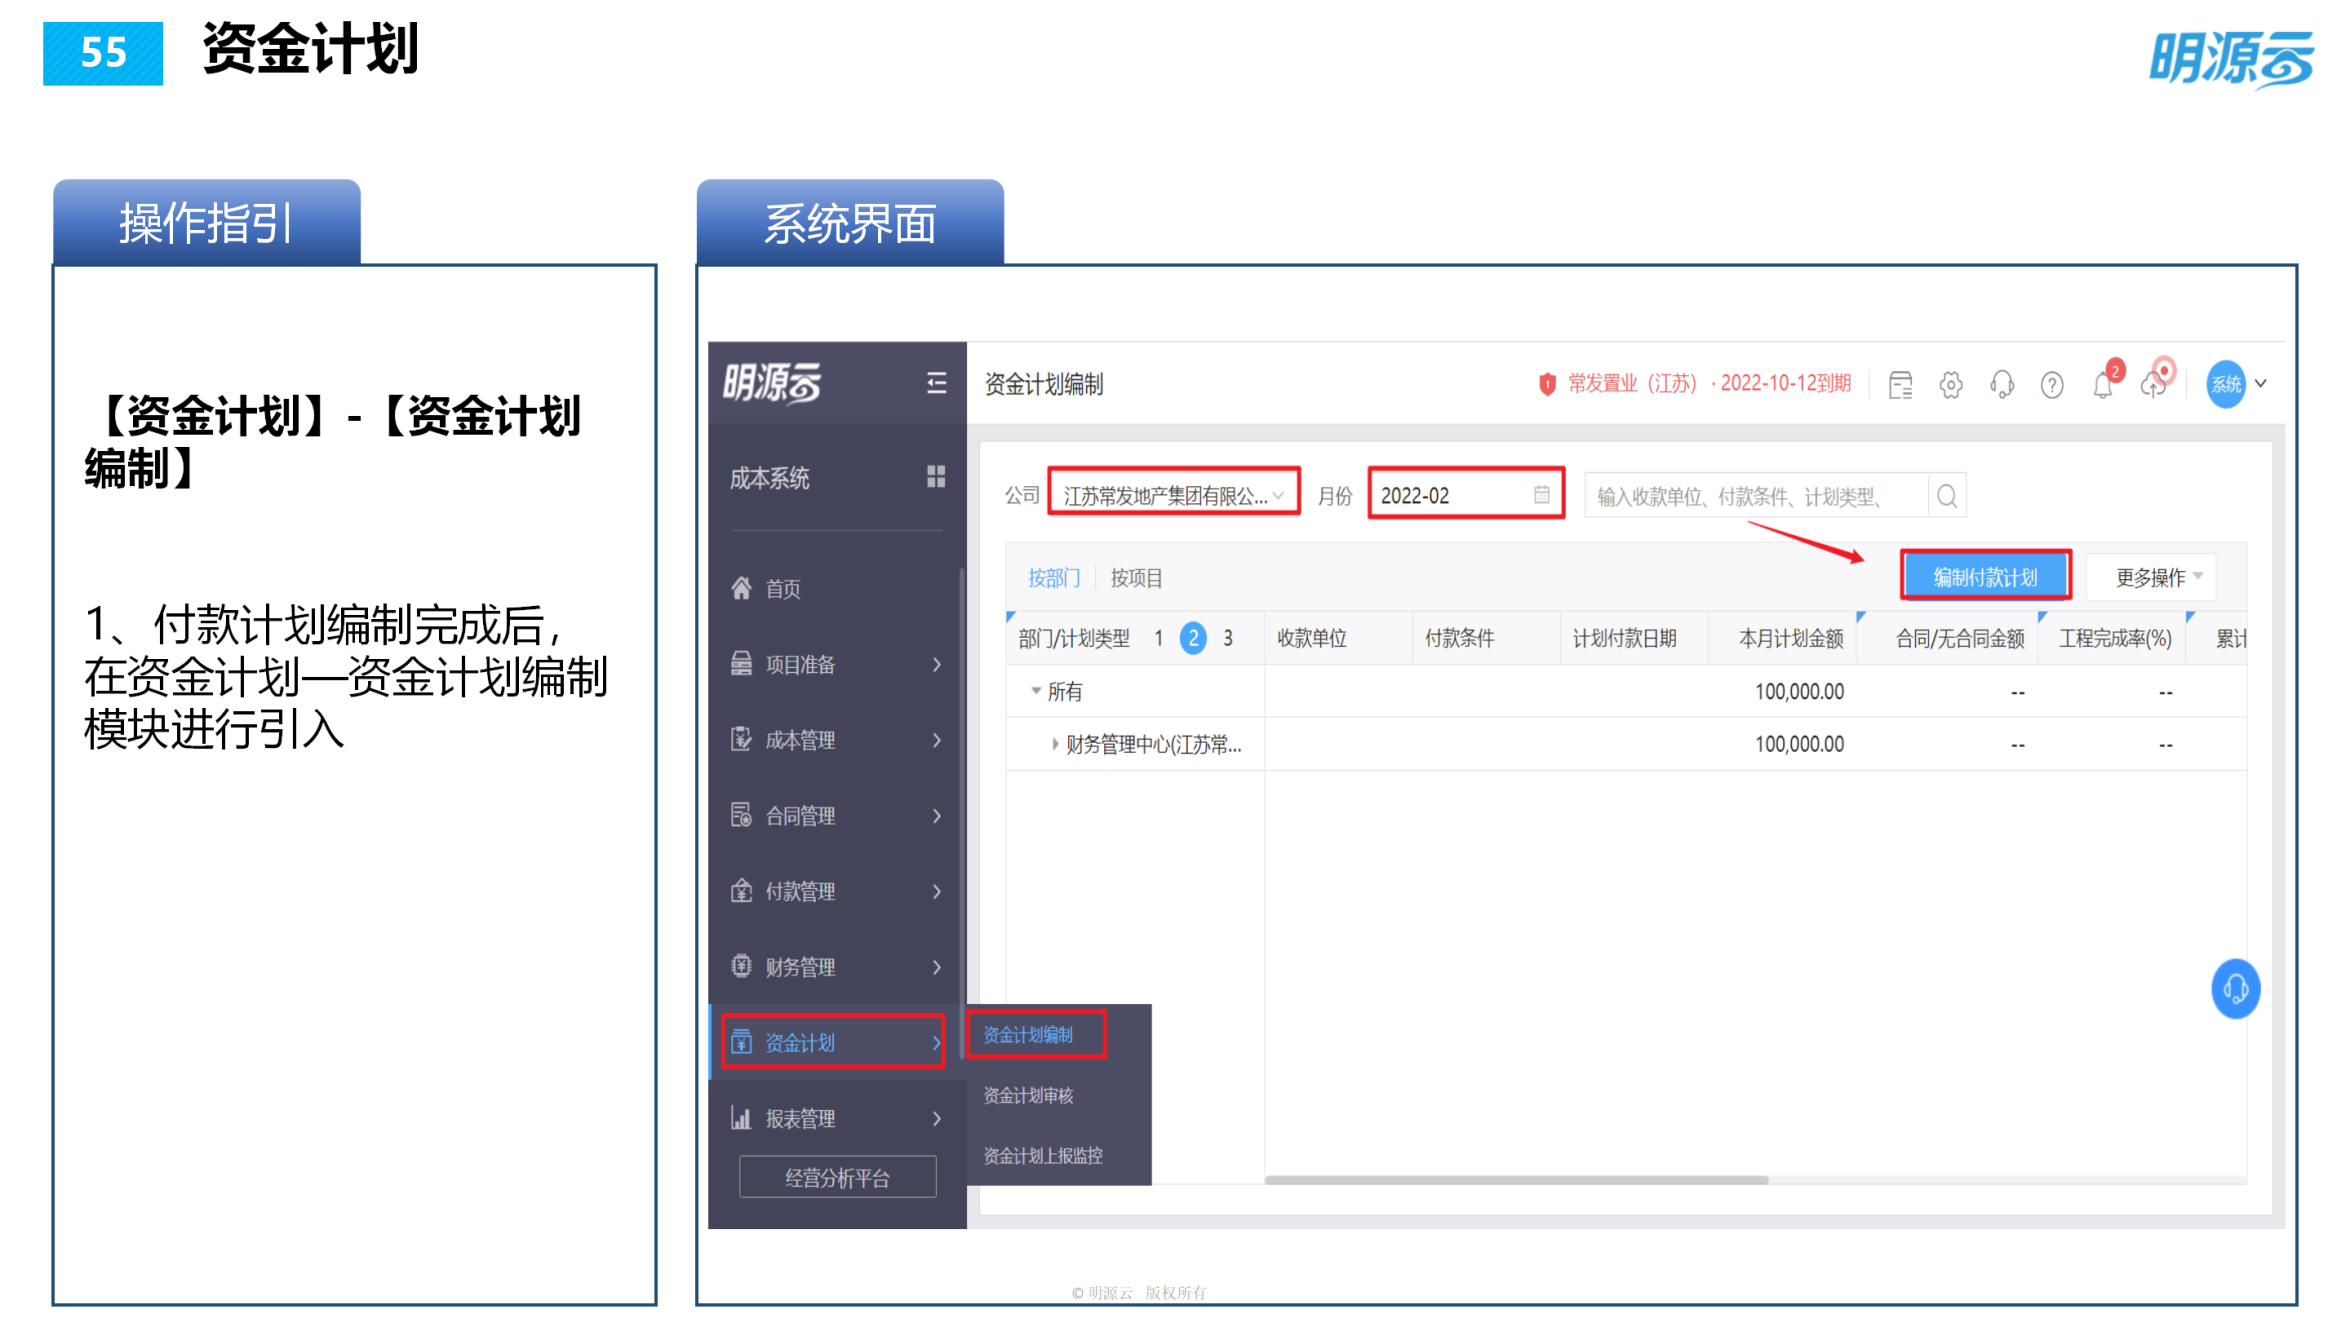Open the 首页 home icon in sidebar
Image resolution: width=2350 pixels, height=1318 pixels.
(740, 589)
